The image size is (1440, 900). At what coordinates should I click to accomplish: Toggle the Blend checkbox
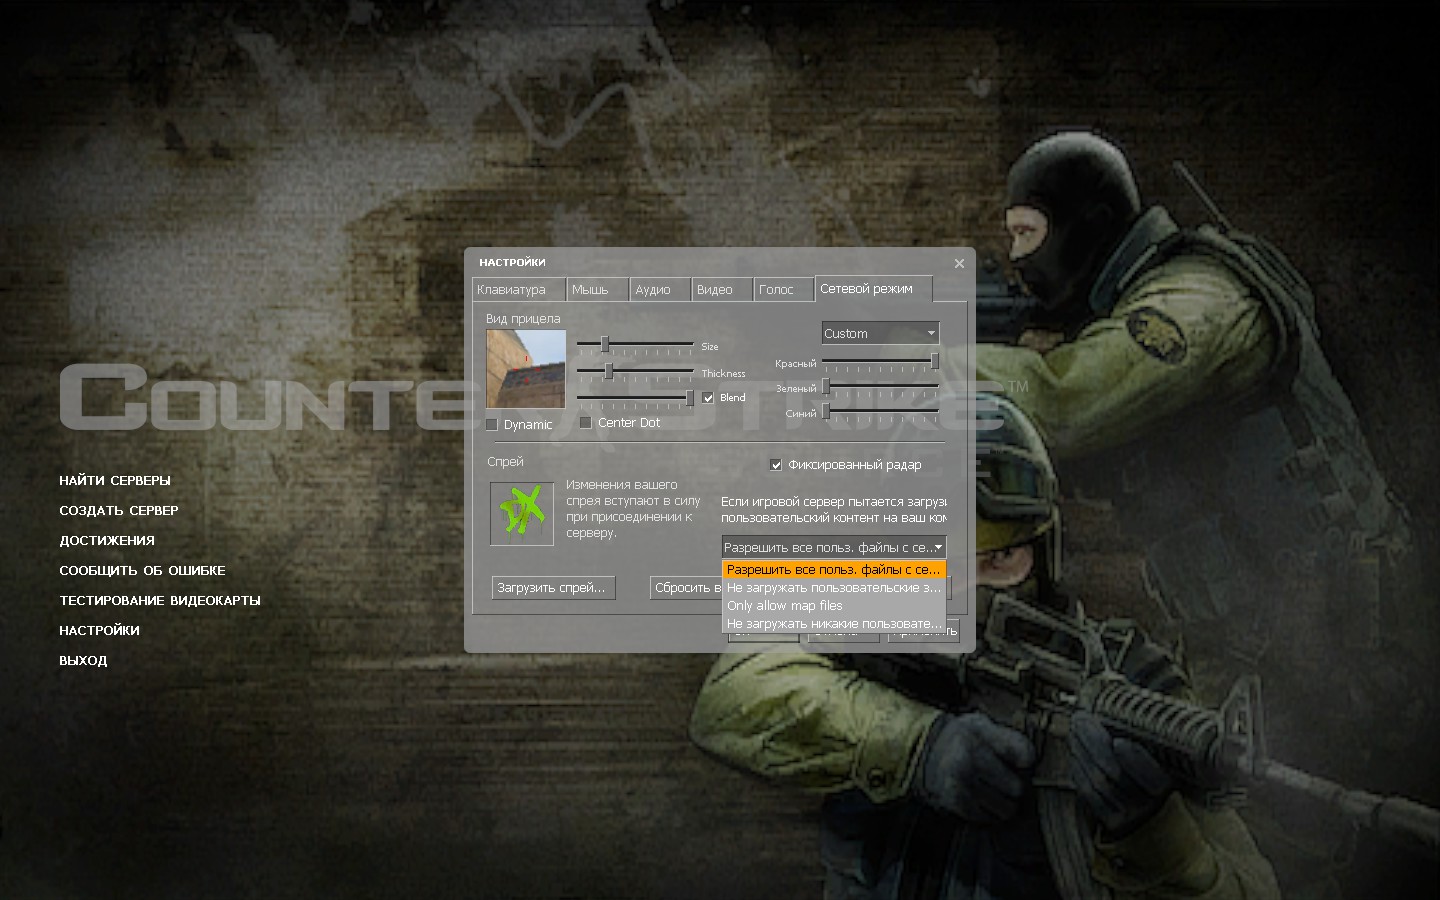tap(708, 397)
